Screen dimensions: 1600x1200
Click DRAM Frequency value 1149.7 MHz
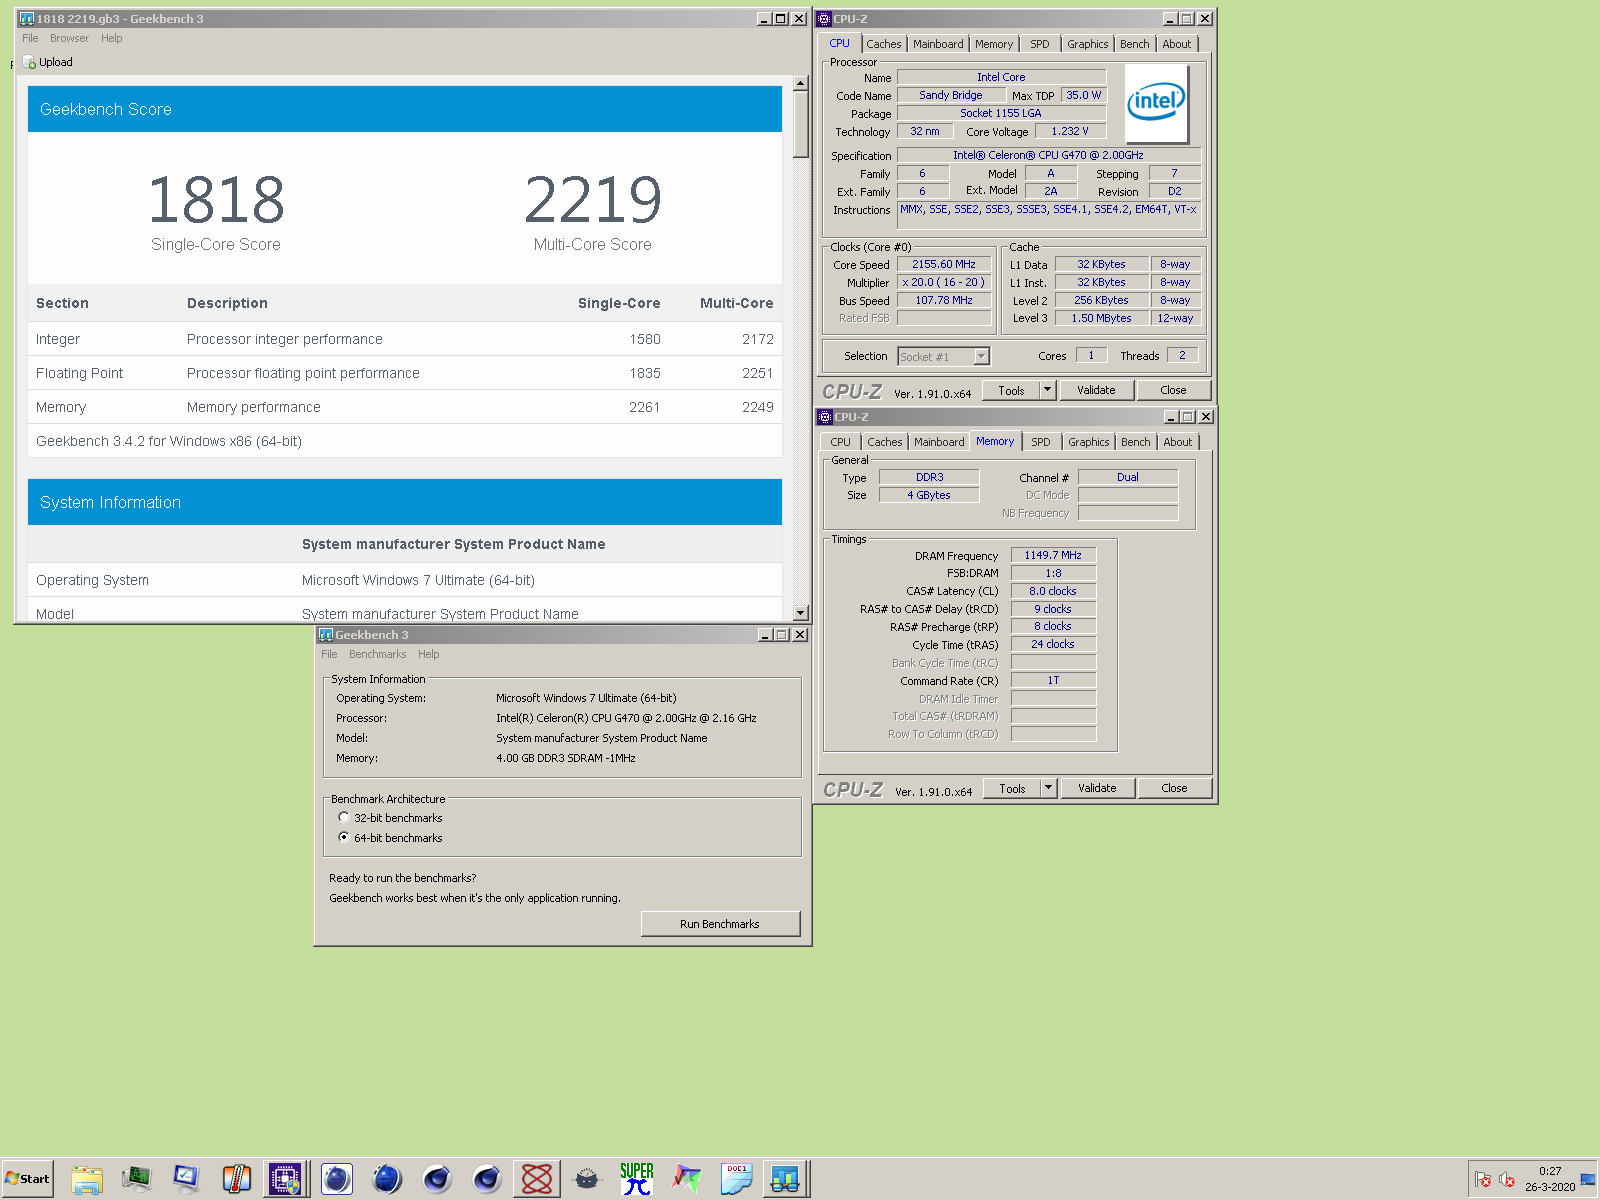(x=1053, y=555)
